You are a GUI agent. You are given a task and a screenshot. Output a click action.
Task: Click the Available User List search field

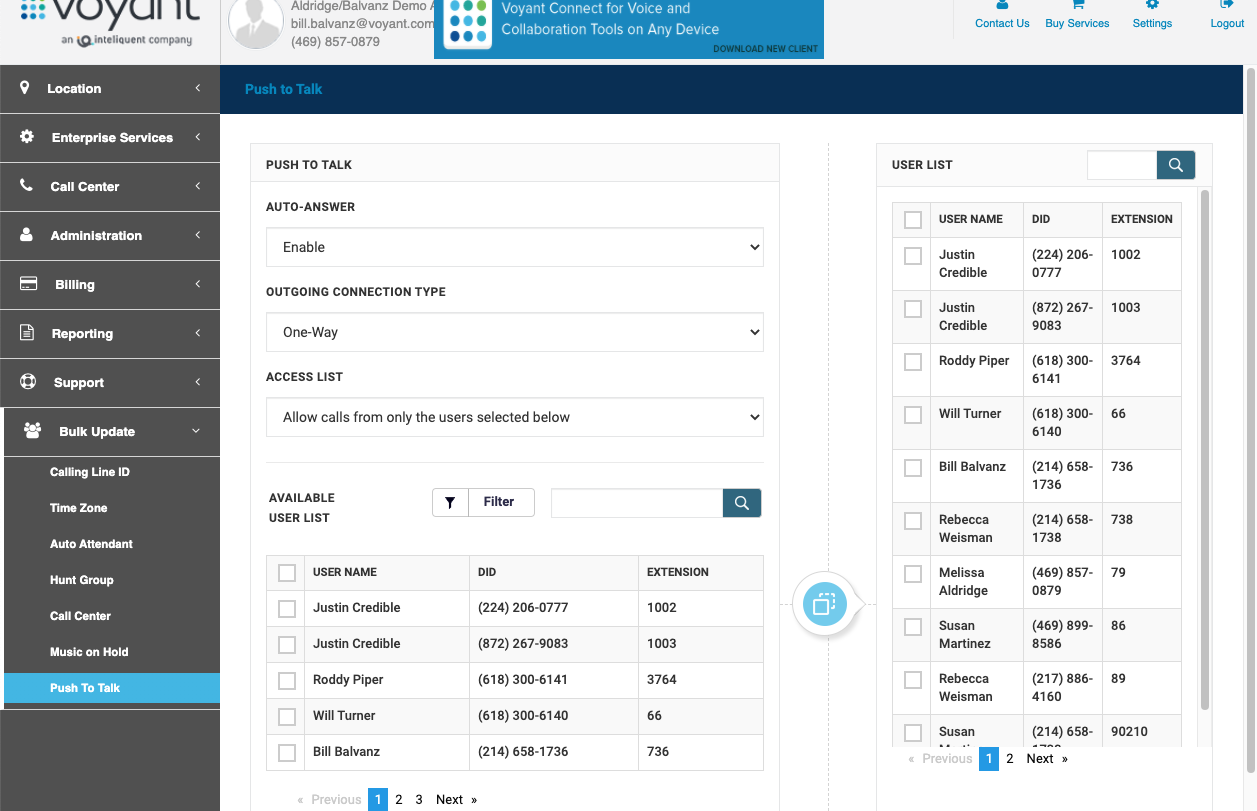point(636,503)
